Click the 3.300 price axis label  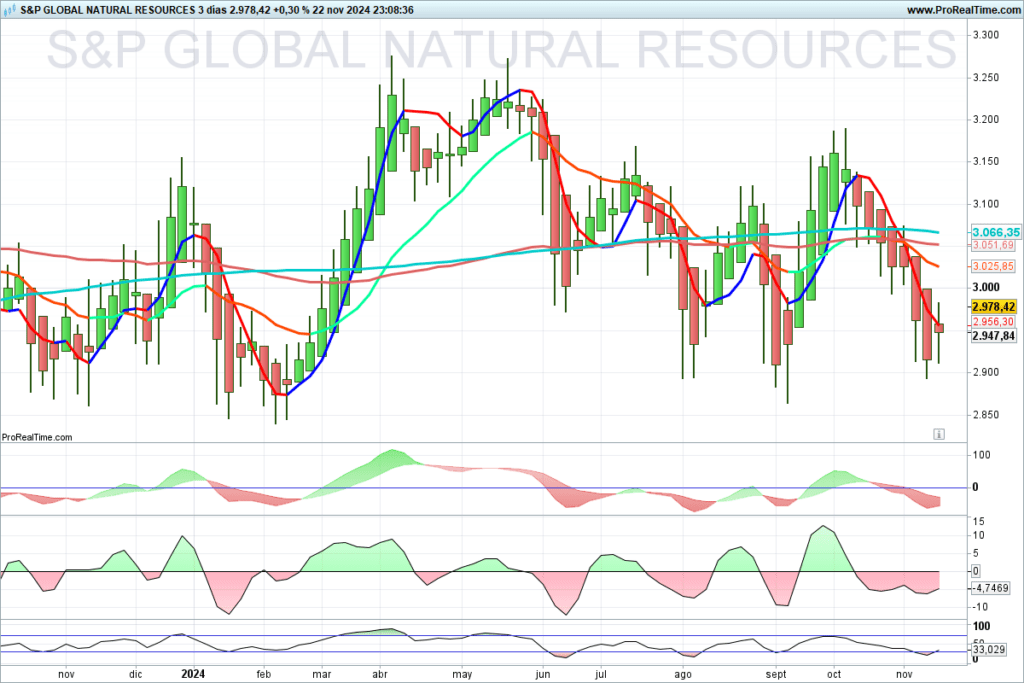[x=985, y=35]
